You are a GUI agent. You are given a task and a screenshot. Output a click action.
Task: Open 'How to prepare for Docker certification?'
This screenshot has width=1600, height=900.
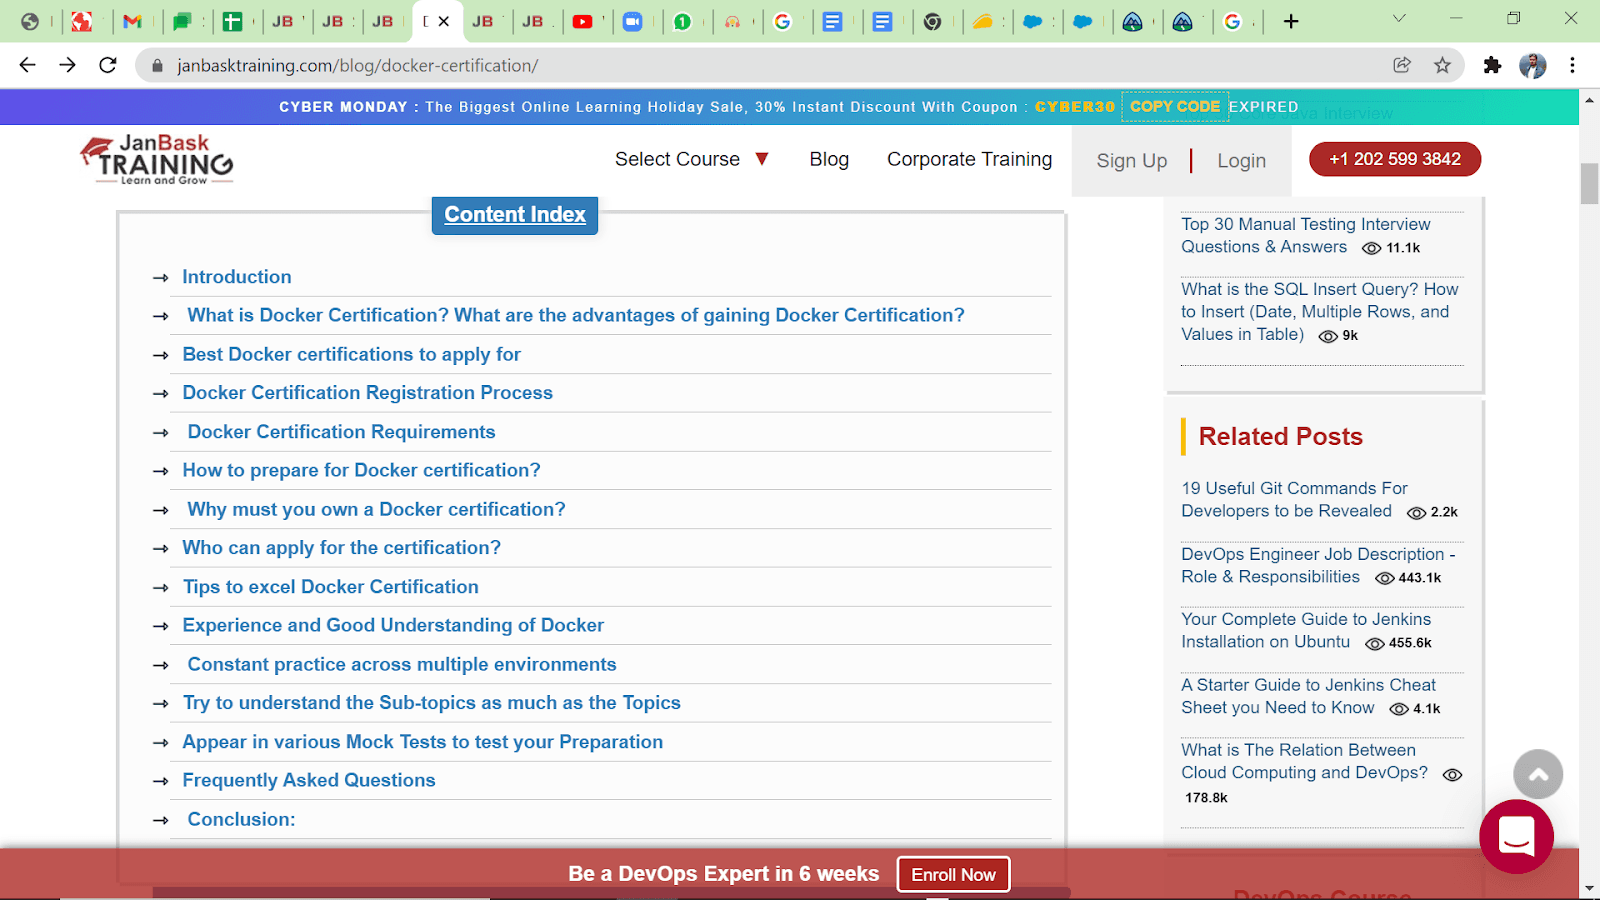(361, 470)
